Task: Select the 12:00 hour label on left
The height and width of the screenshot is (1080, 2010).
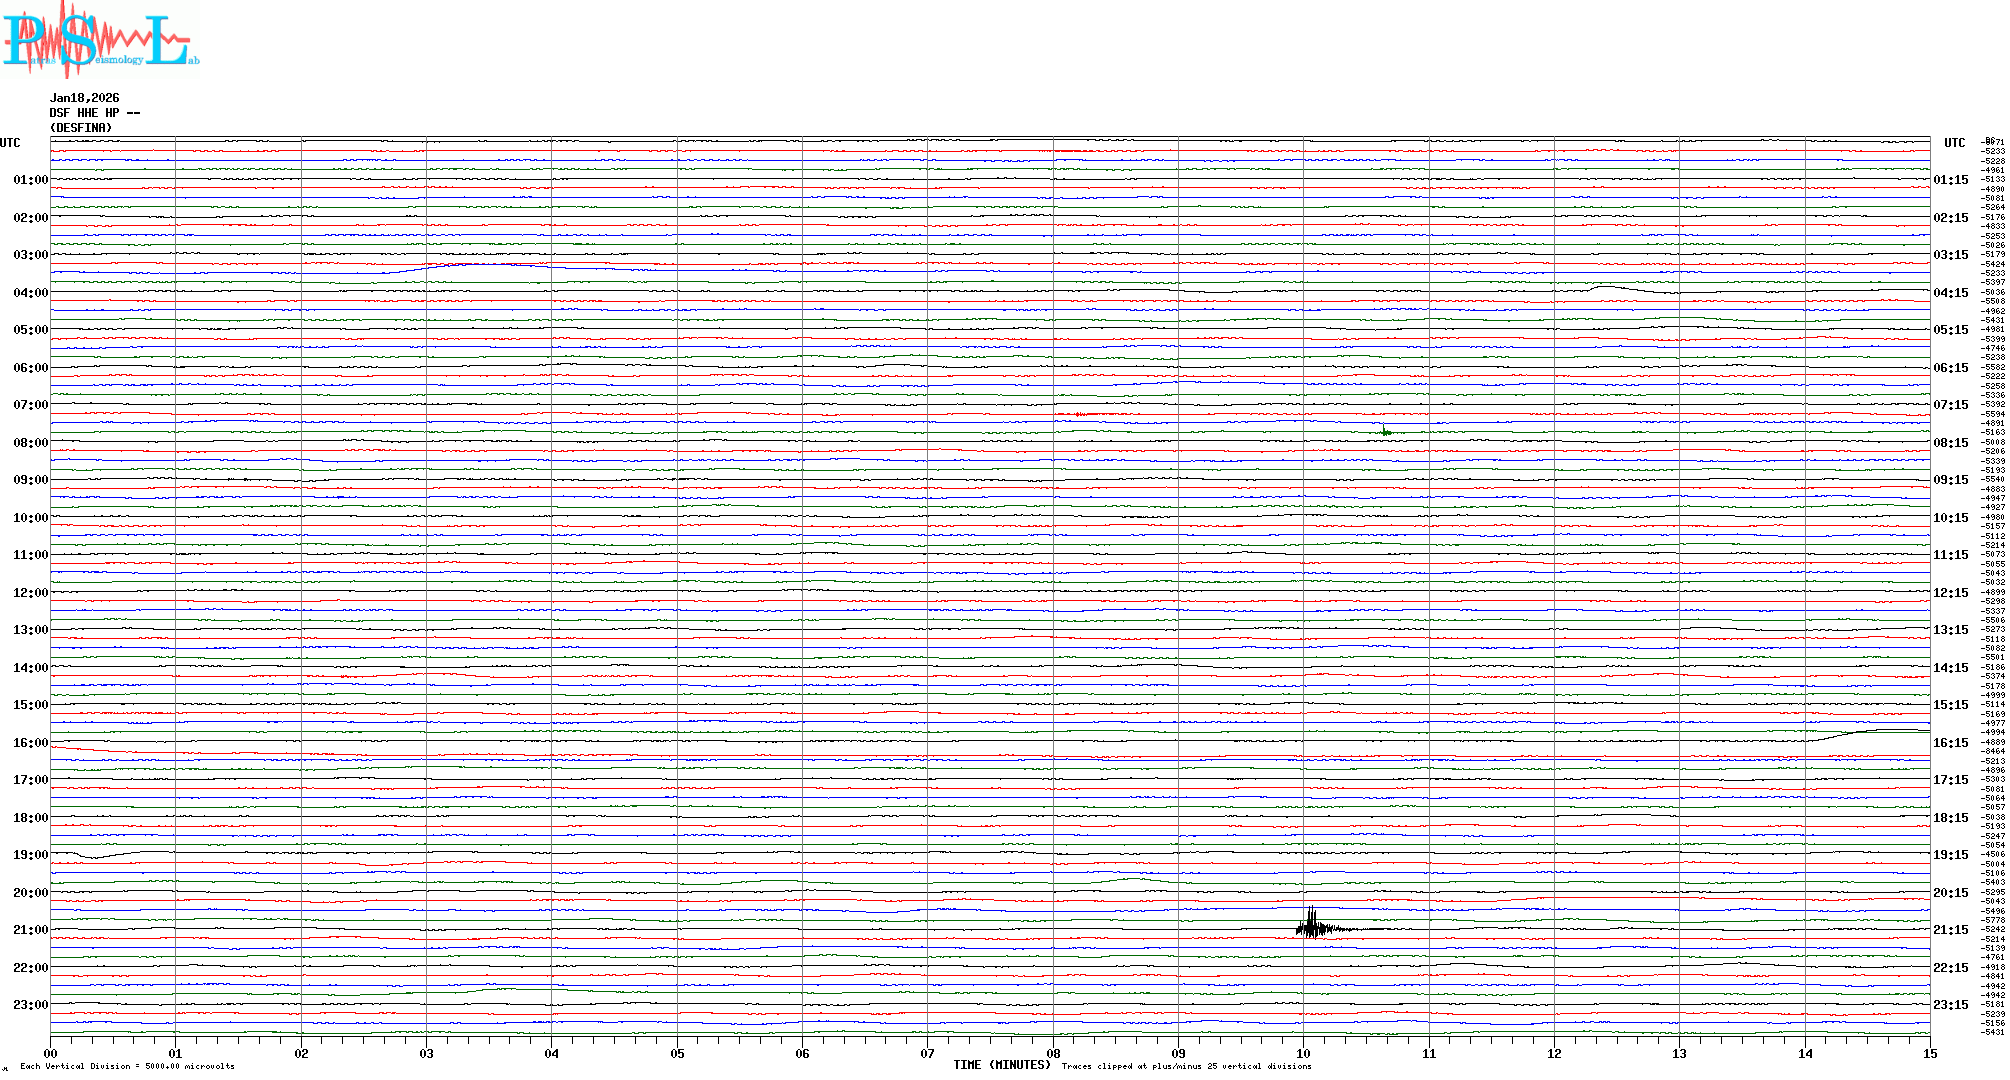Action: 30,593
